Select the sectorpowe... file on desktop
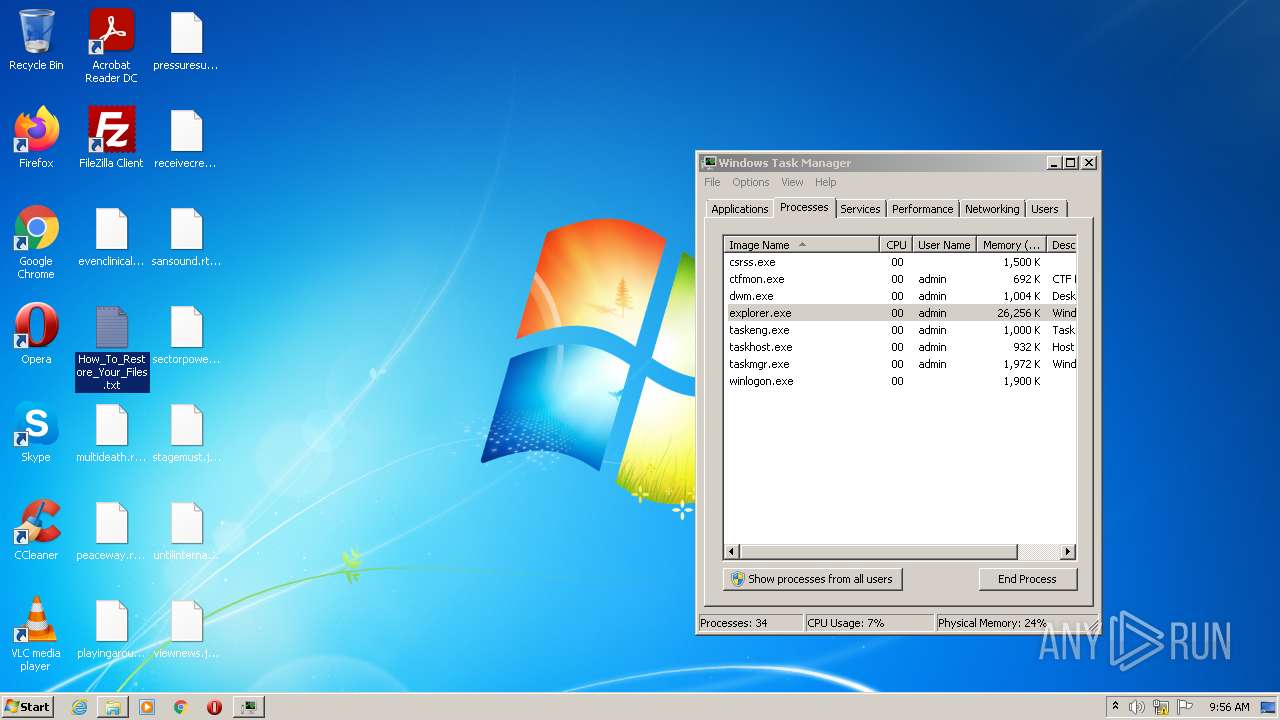Viewport: 1280px width, 720px height. click(186, 334)
